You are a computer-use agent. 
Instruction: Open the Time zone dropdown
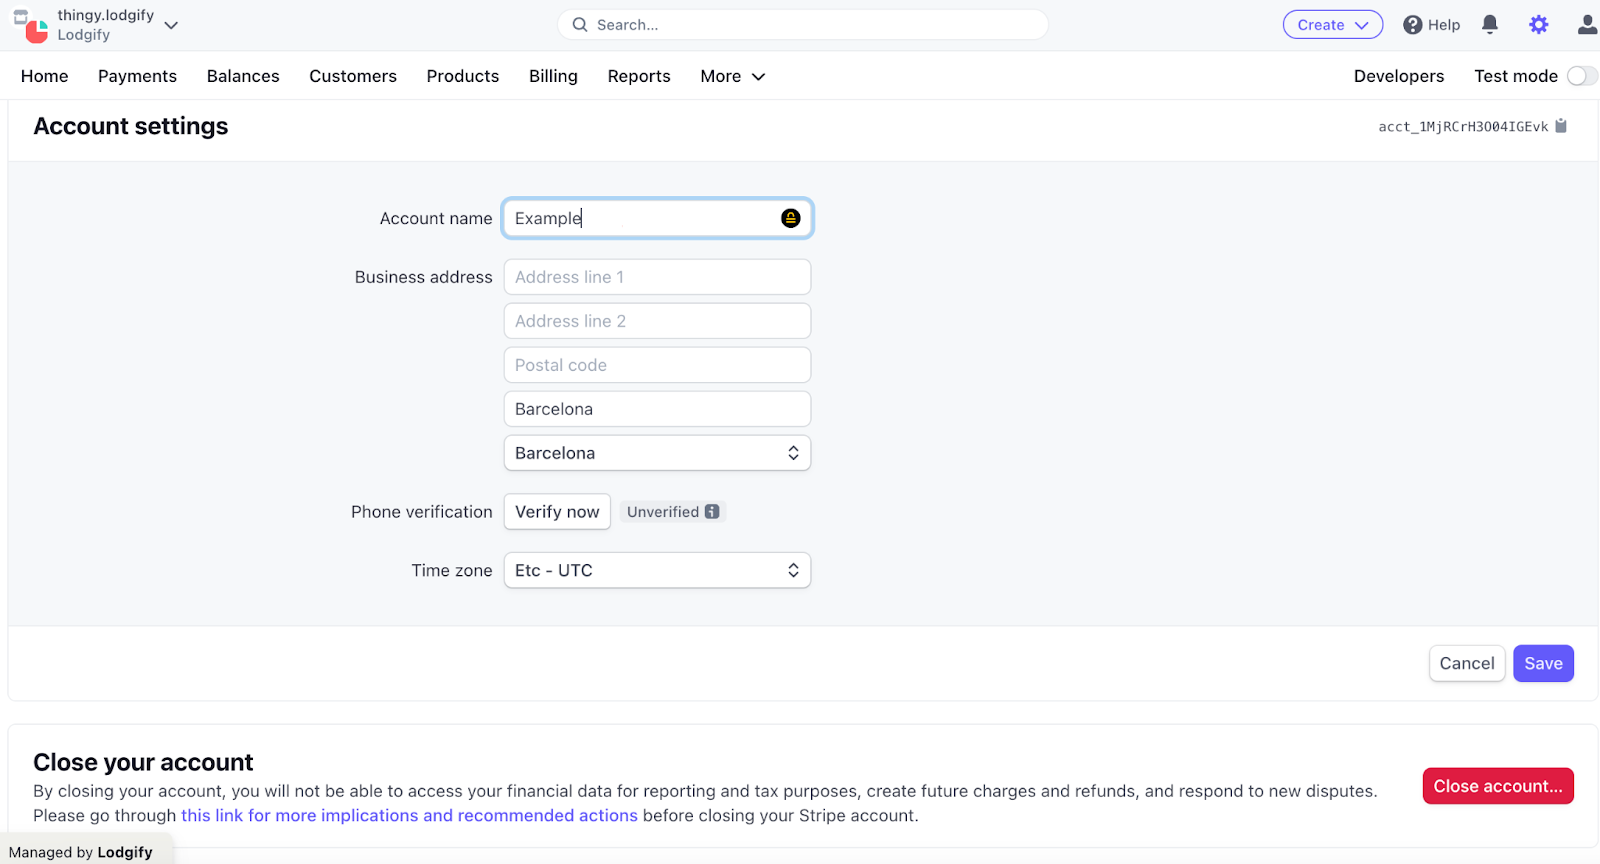[x=657, y=571]
